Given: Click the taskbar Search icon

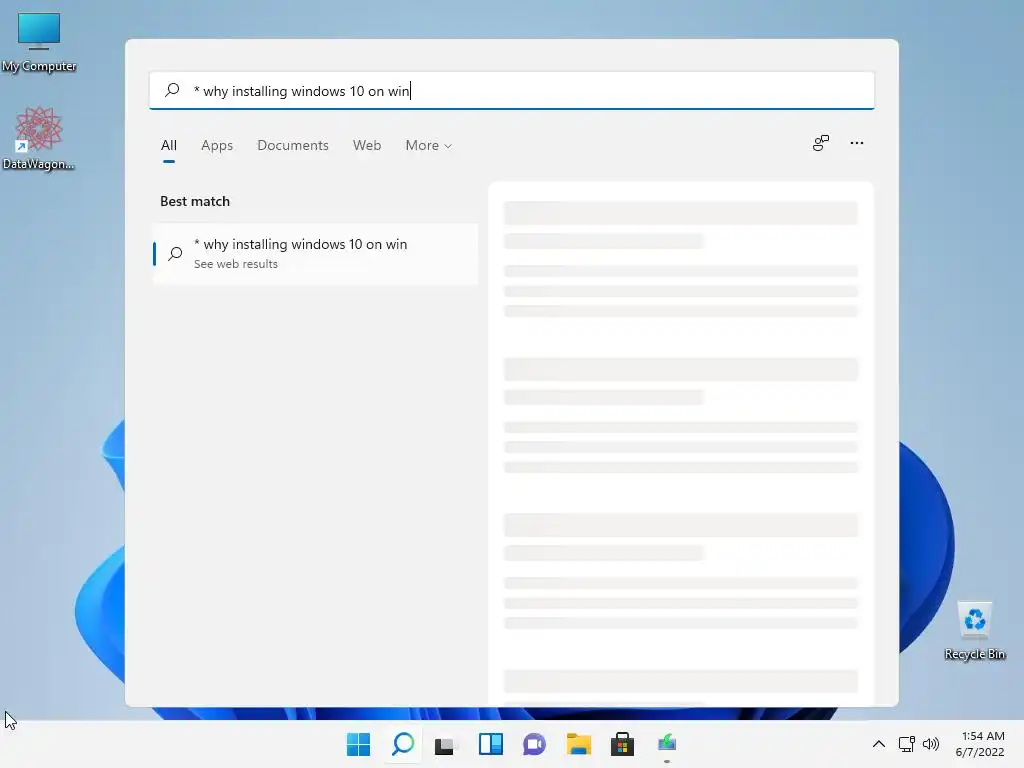Looking at the screenshot, I should coord(403,744).
